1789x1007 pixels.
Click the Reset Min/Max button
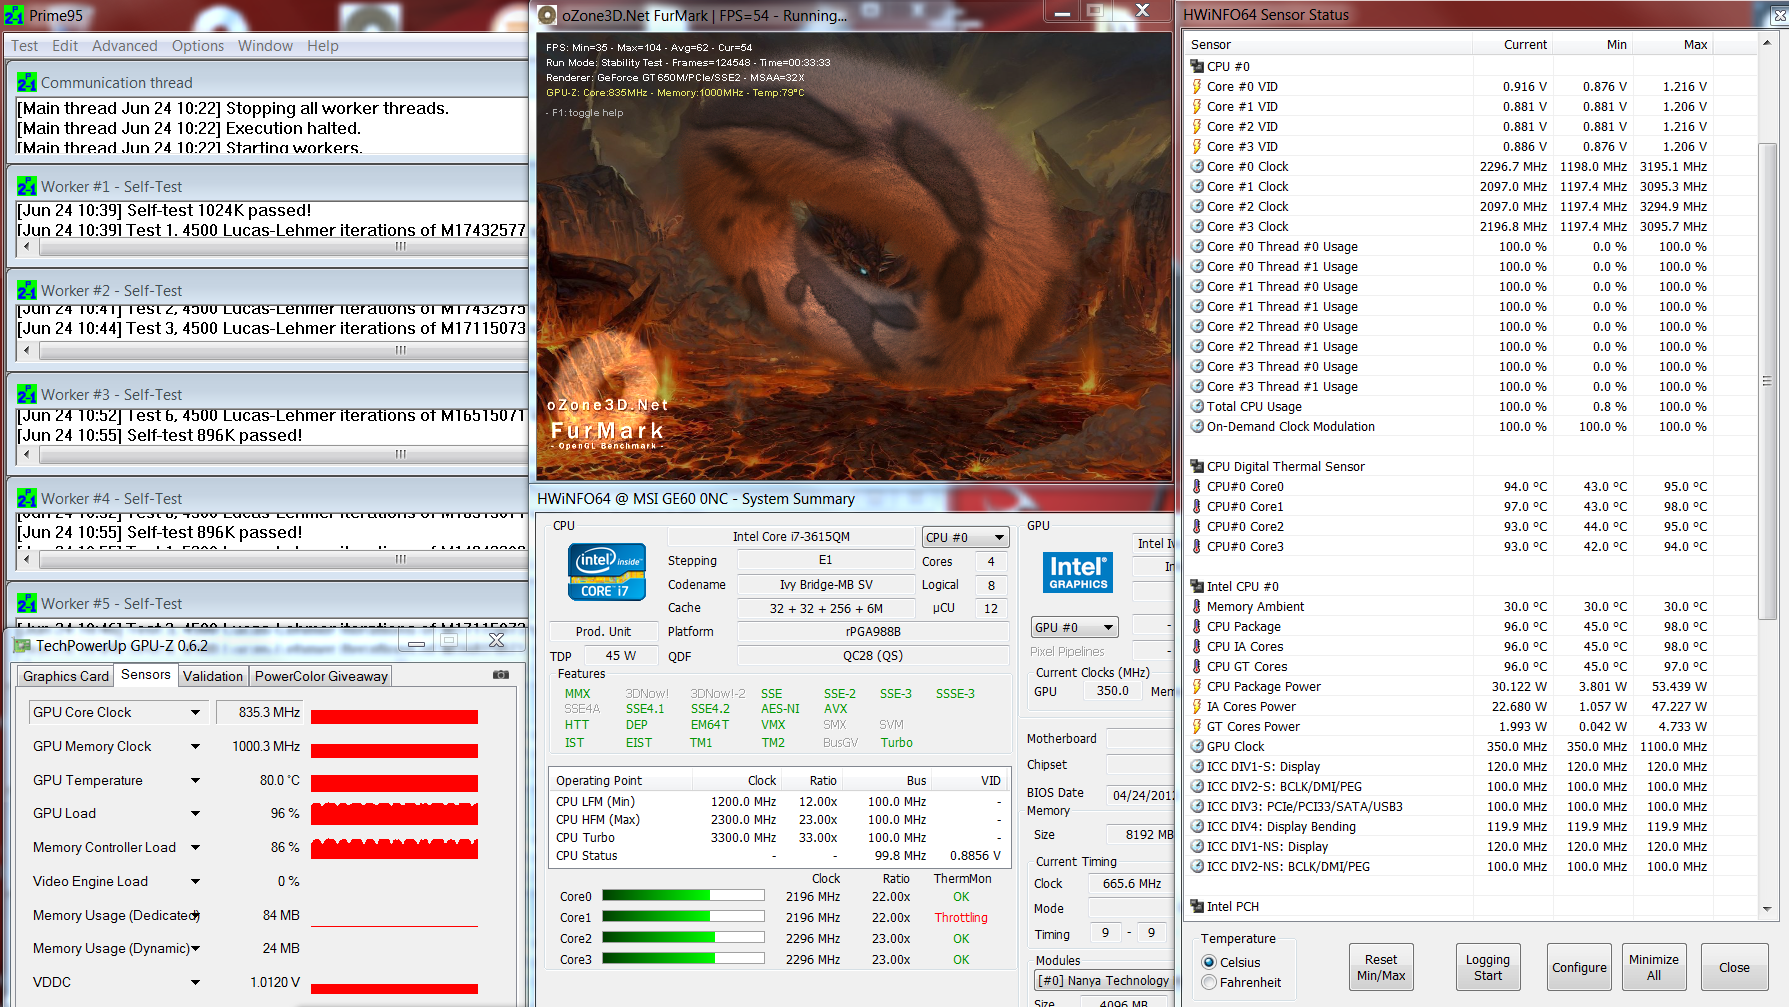pyautogui.click(x=1381, y=967)
